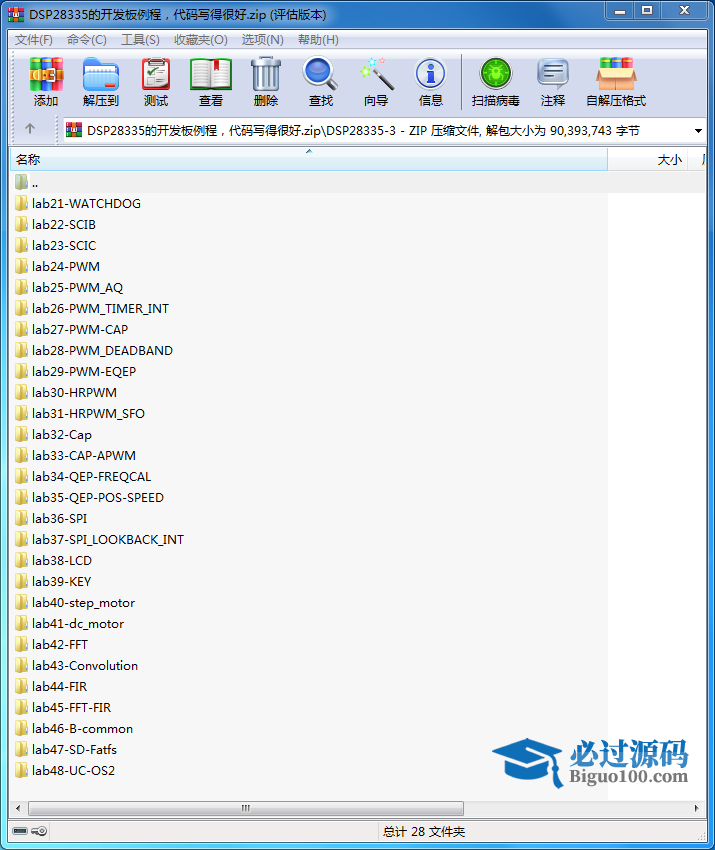Select folder lab40-step_motor

click(75, 603)
